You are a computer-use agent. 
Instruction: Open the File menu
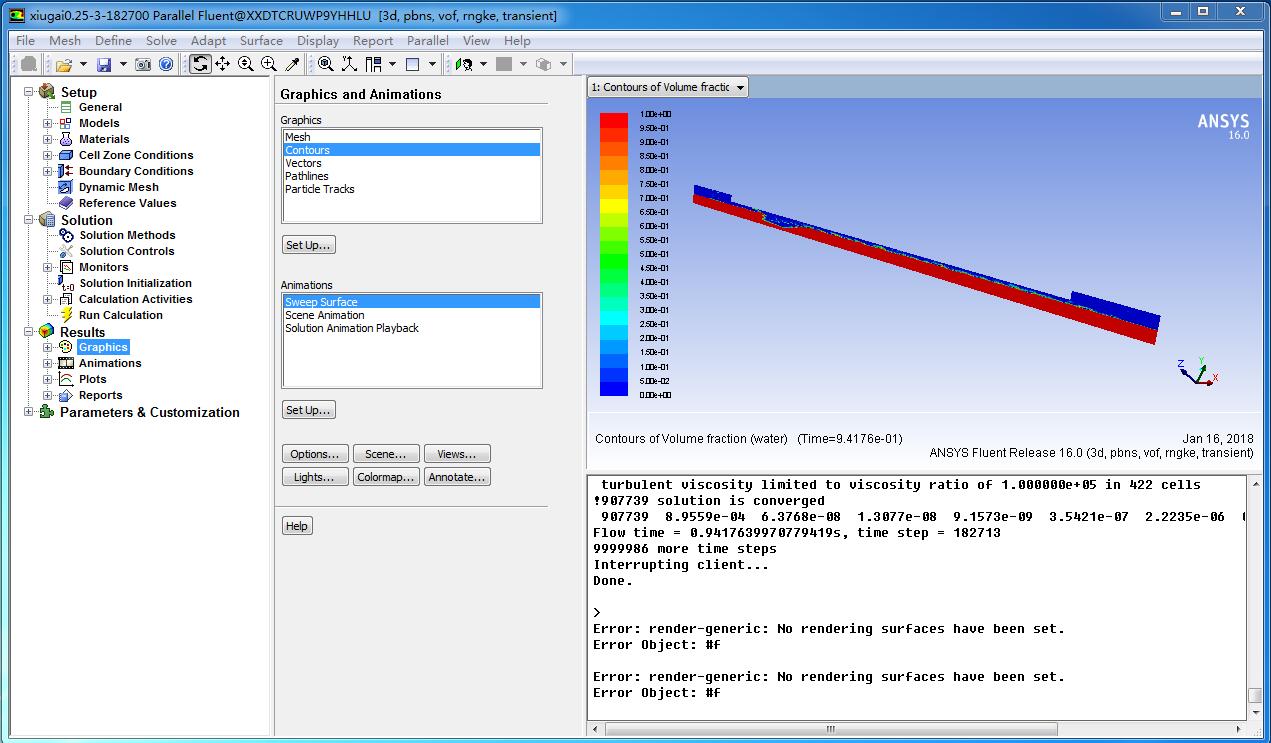[x=26, y=41]
